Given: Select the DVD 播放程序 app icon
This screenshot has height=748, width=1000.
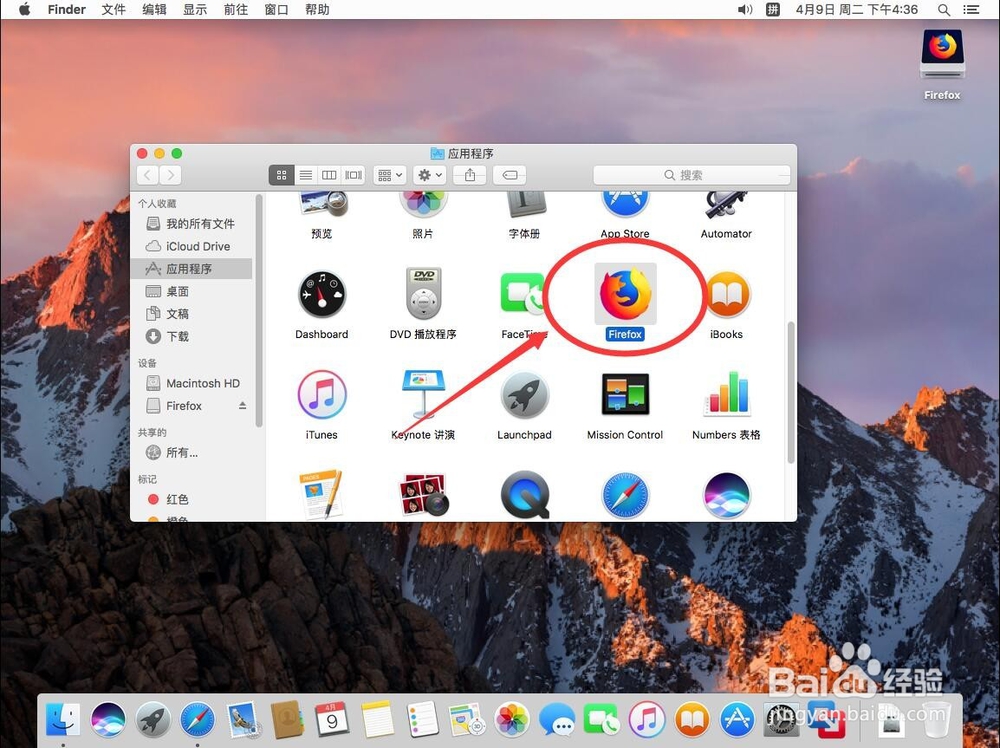Looking at the screenshot, I should pos(423,293).
